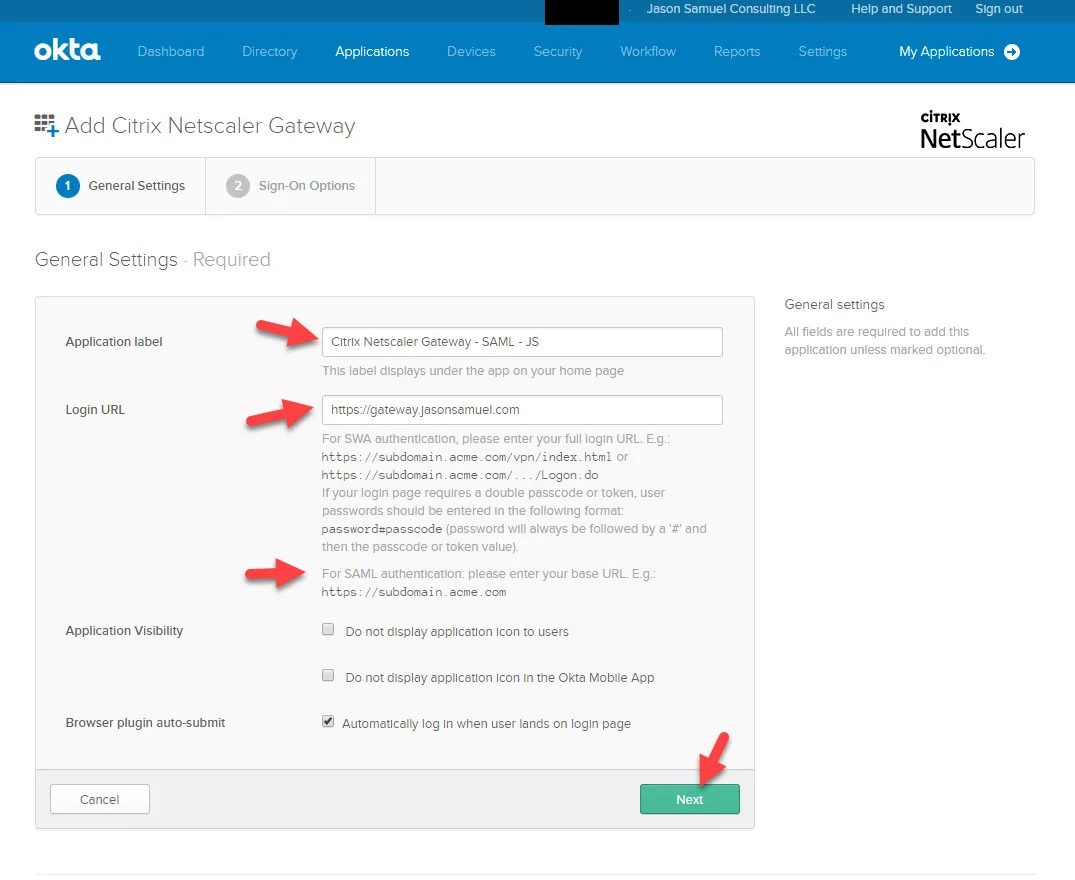Screen dimensions: 1075x880
Task: Click the Application Visibility label
Action: [x=124, y=631]
